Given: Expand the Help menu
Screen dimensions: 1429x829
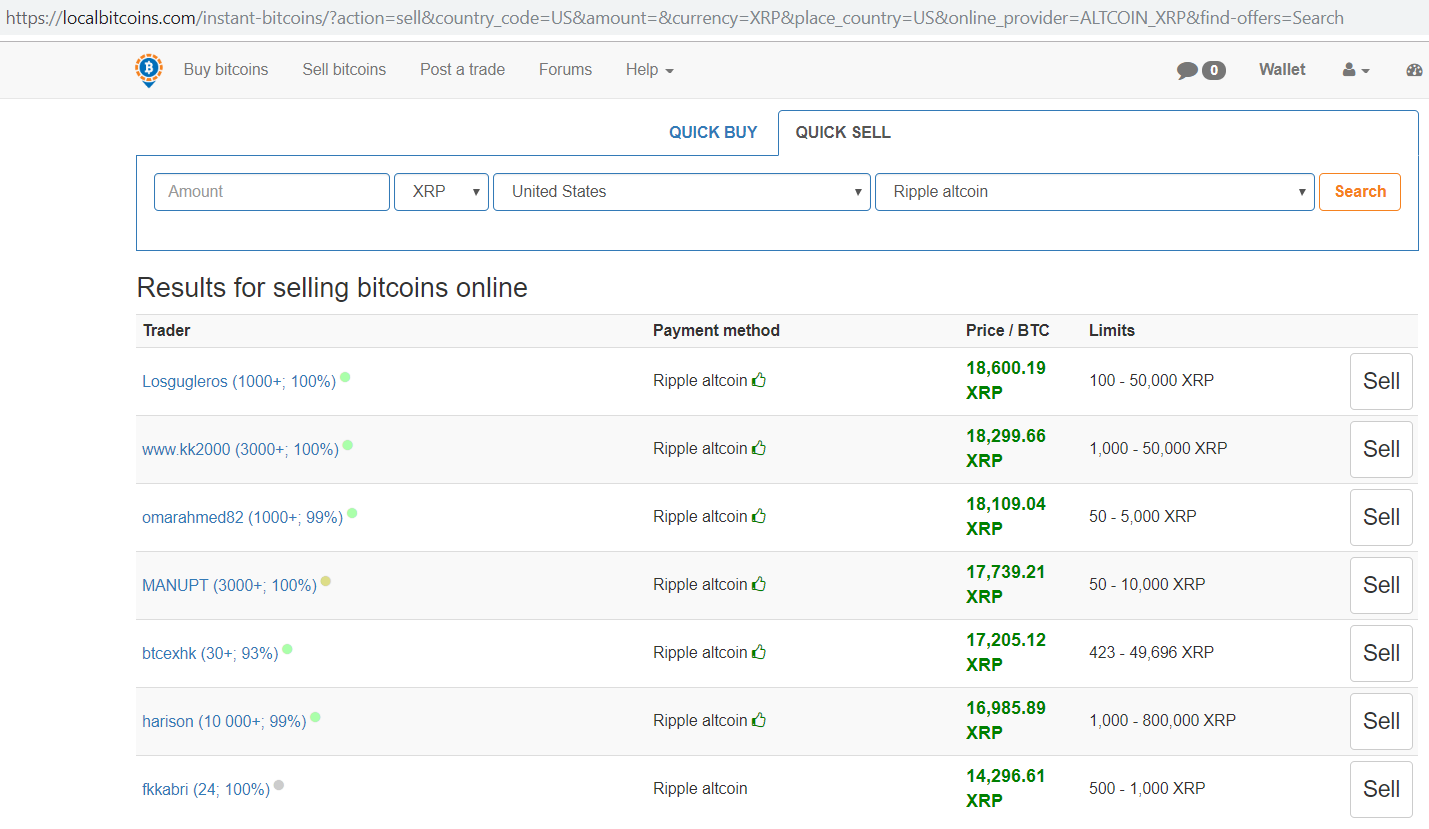Looking at the screenshot, I should coord(650,70).
